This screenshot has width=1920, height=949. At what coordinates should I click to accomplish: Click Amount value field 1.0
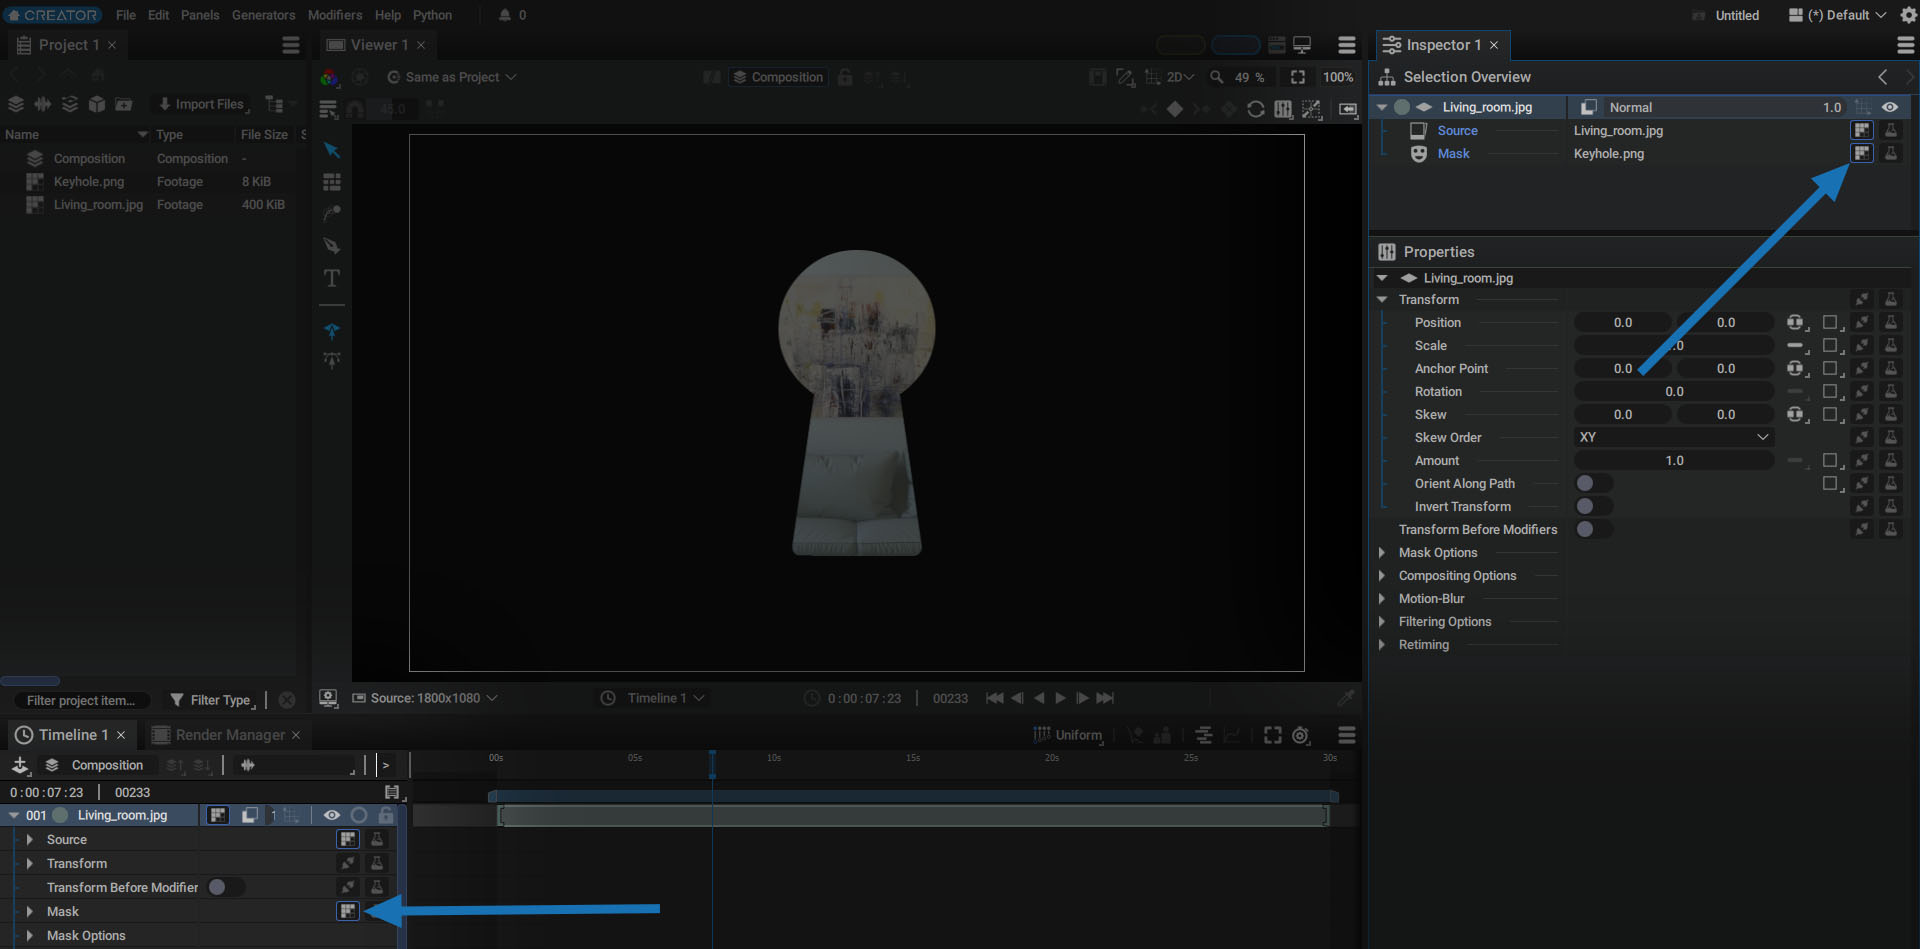point(1674,460)
